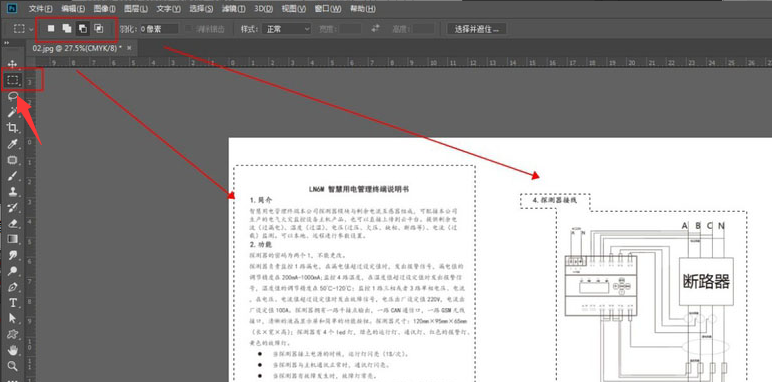Click the swap width and height icon
Image resolution: width=772 pixels, height=382 pixels.
tap(376, 29)
